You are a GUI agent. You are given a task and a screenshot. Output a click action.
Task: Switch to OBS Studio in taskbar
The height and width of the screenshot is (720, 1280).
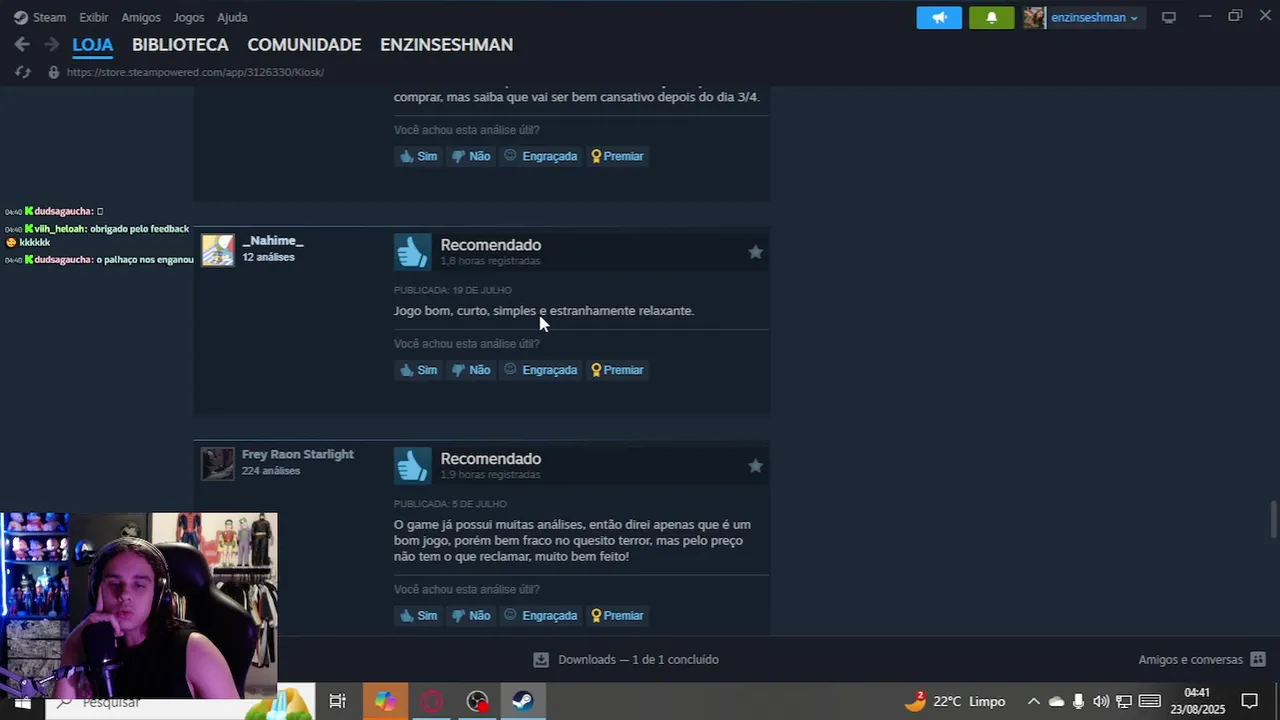click(478, 701)
